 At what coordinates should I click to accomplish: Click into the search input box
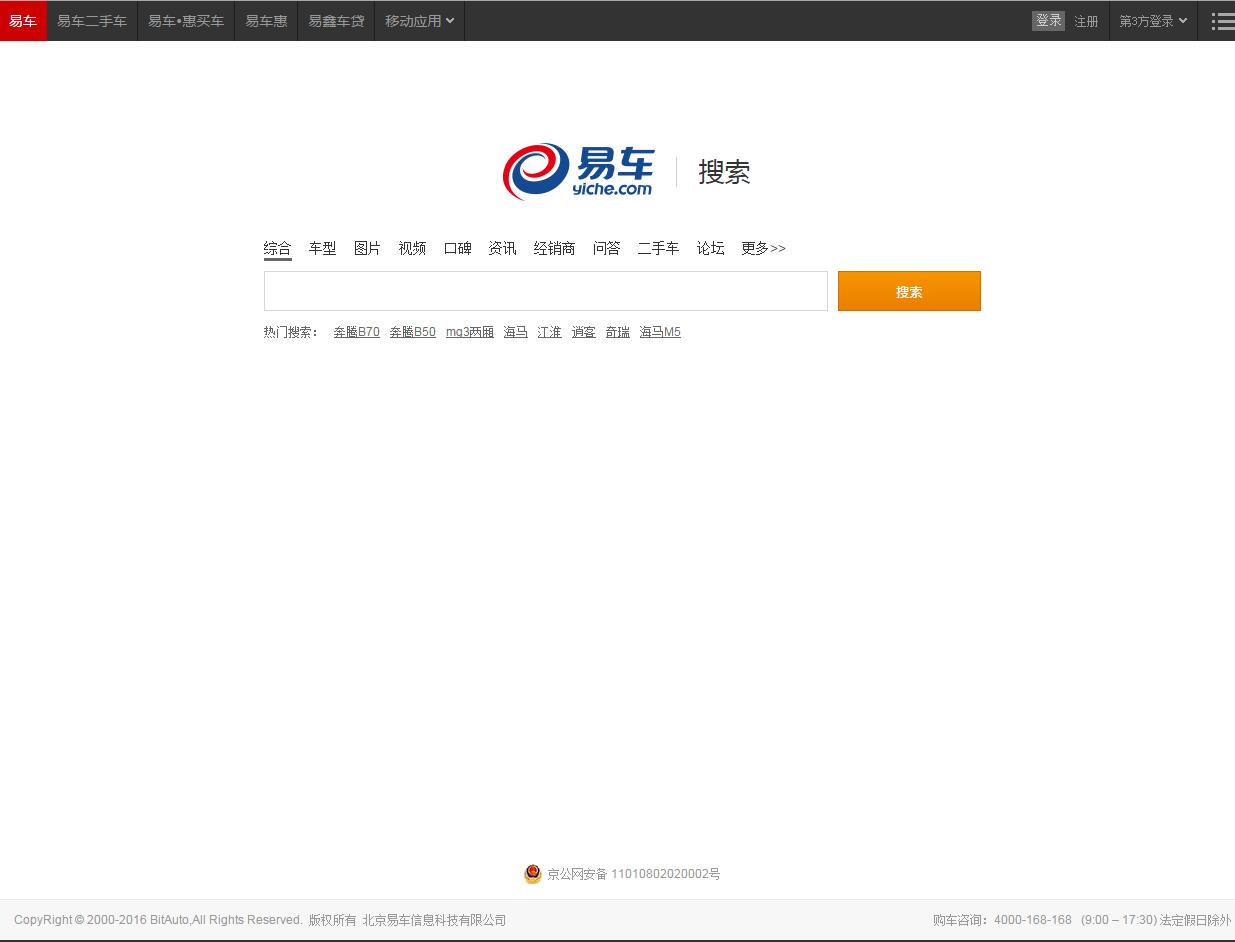click(546, 291)
